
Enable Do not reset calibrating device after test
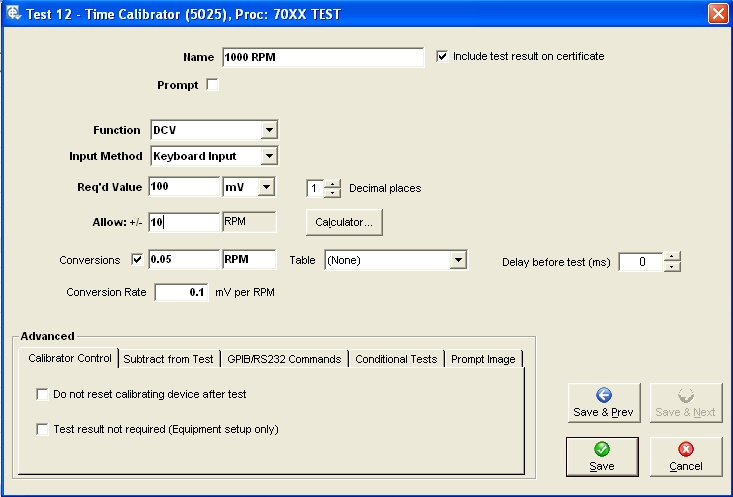(x=42, y=394)
